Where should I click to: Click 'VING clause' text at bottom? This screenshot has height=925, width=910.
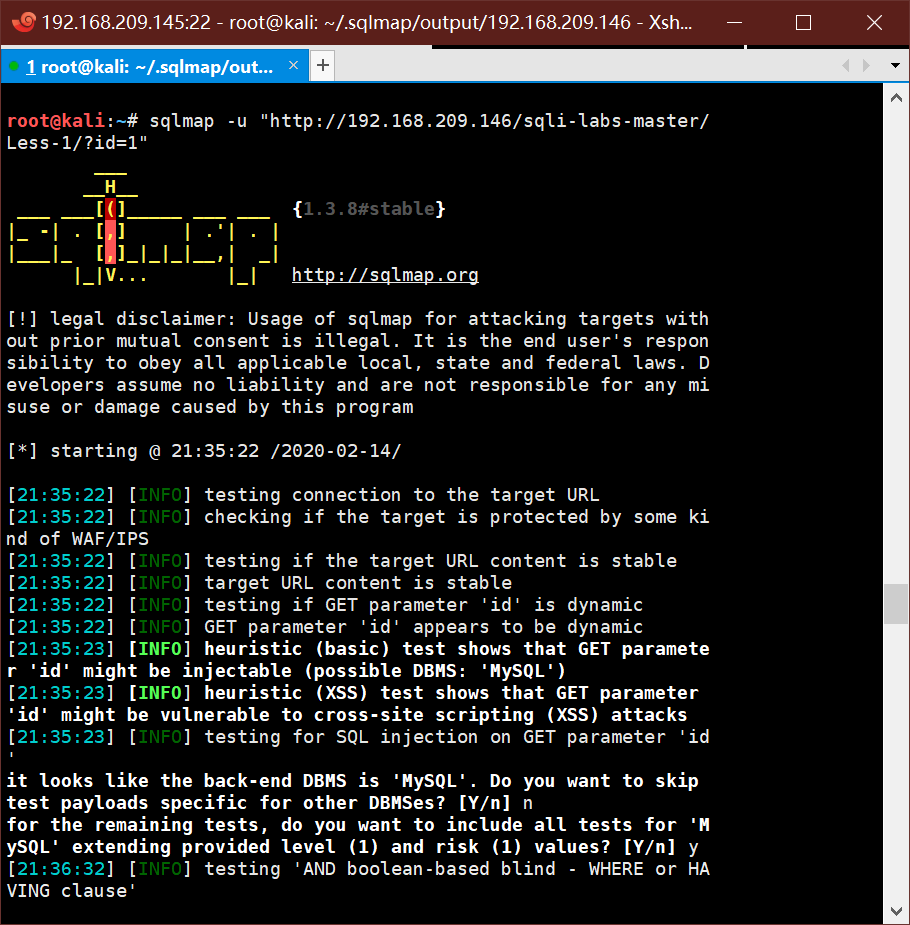coord(71,891)
